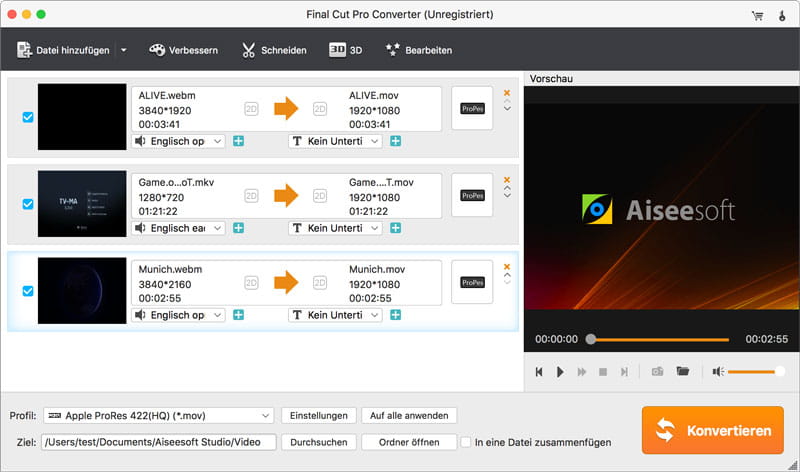Open audio track dropdown for Munich.webm
800x472 pixels.
pos(178,315)
